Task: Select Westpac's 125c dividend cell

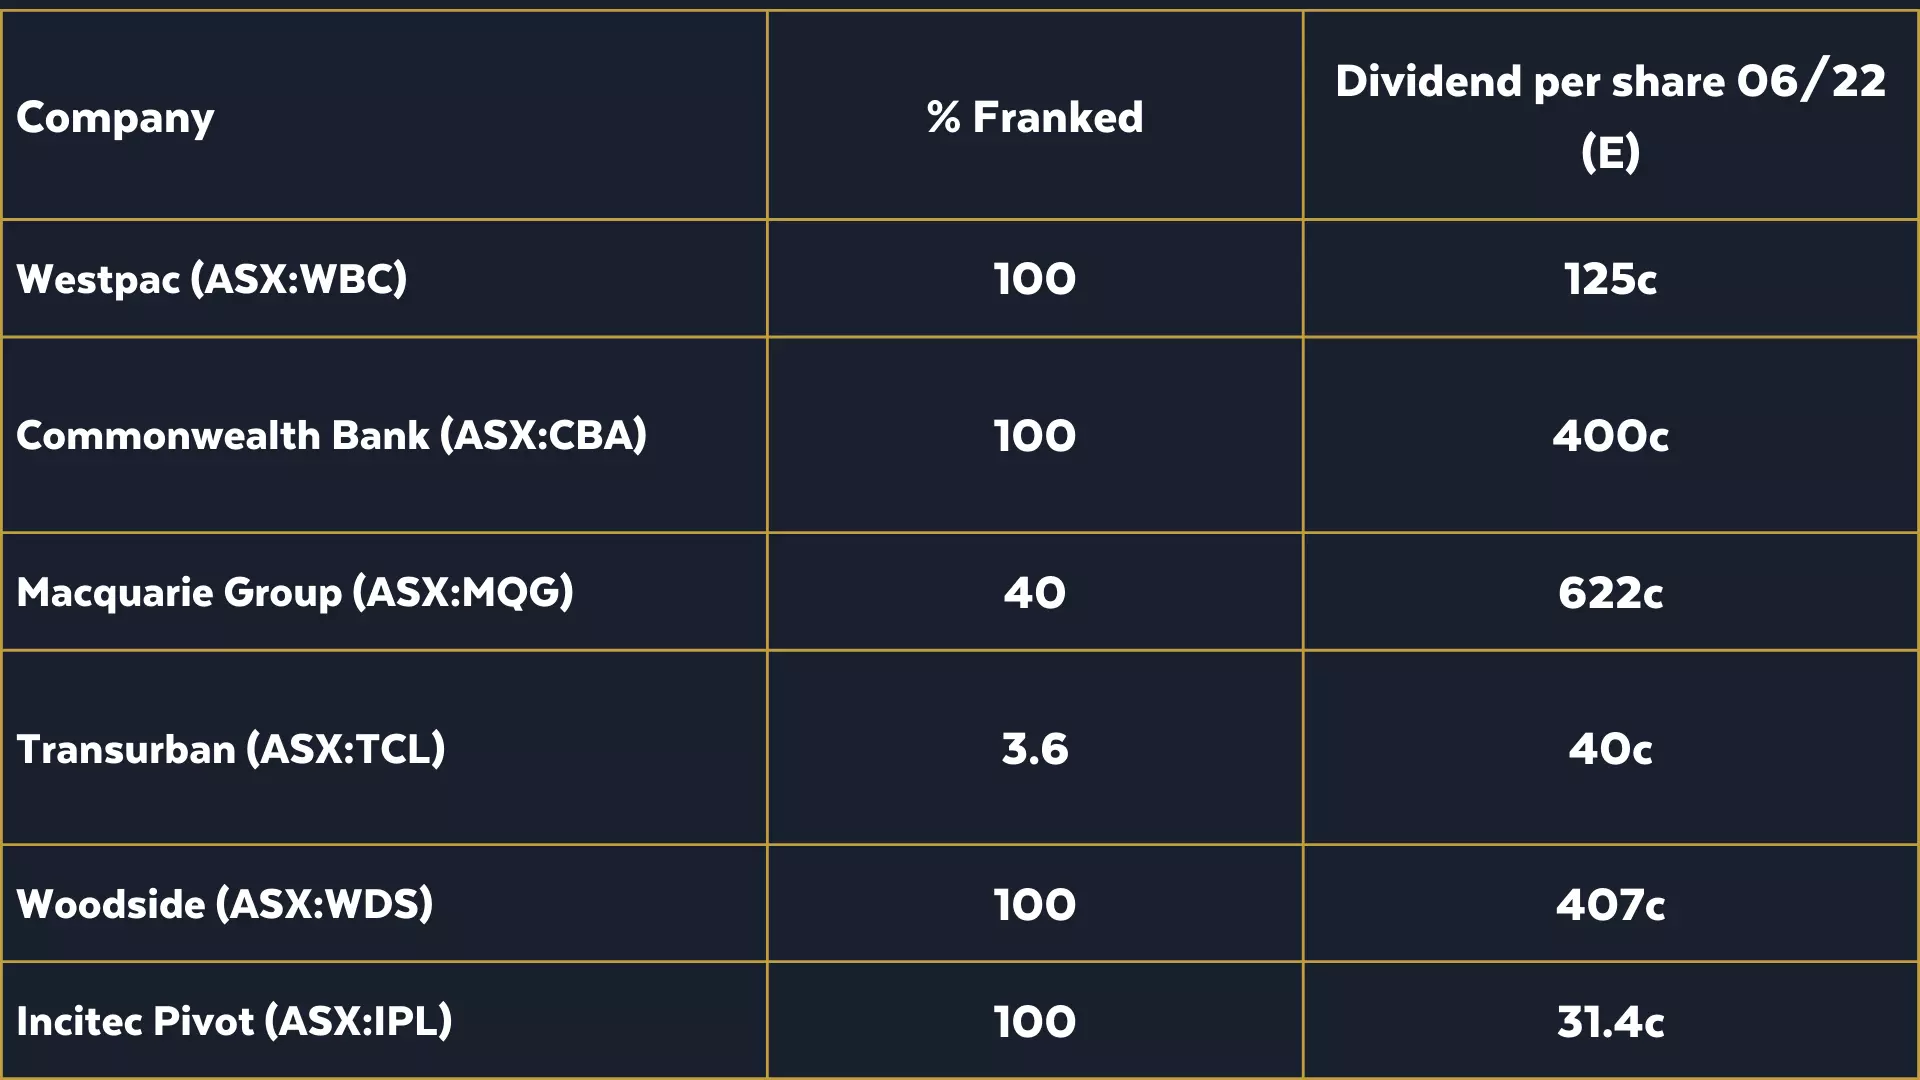Action: [x=1610, y=279]
